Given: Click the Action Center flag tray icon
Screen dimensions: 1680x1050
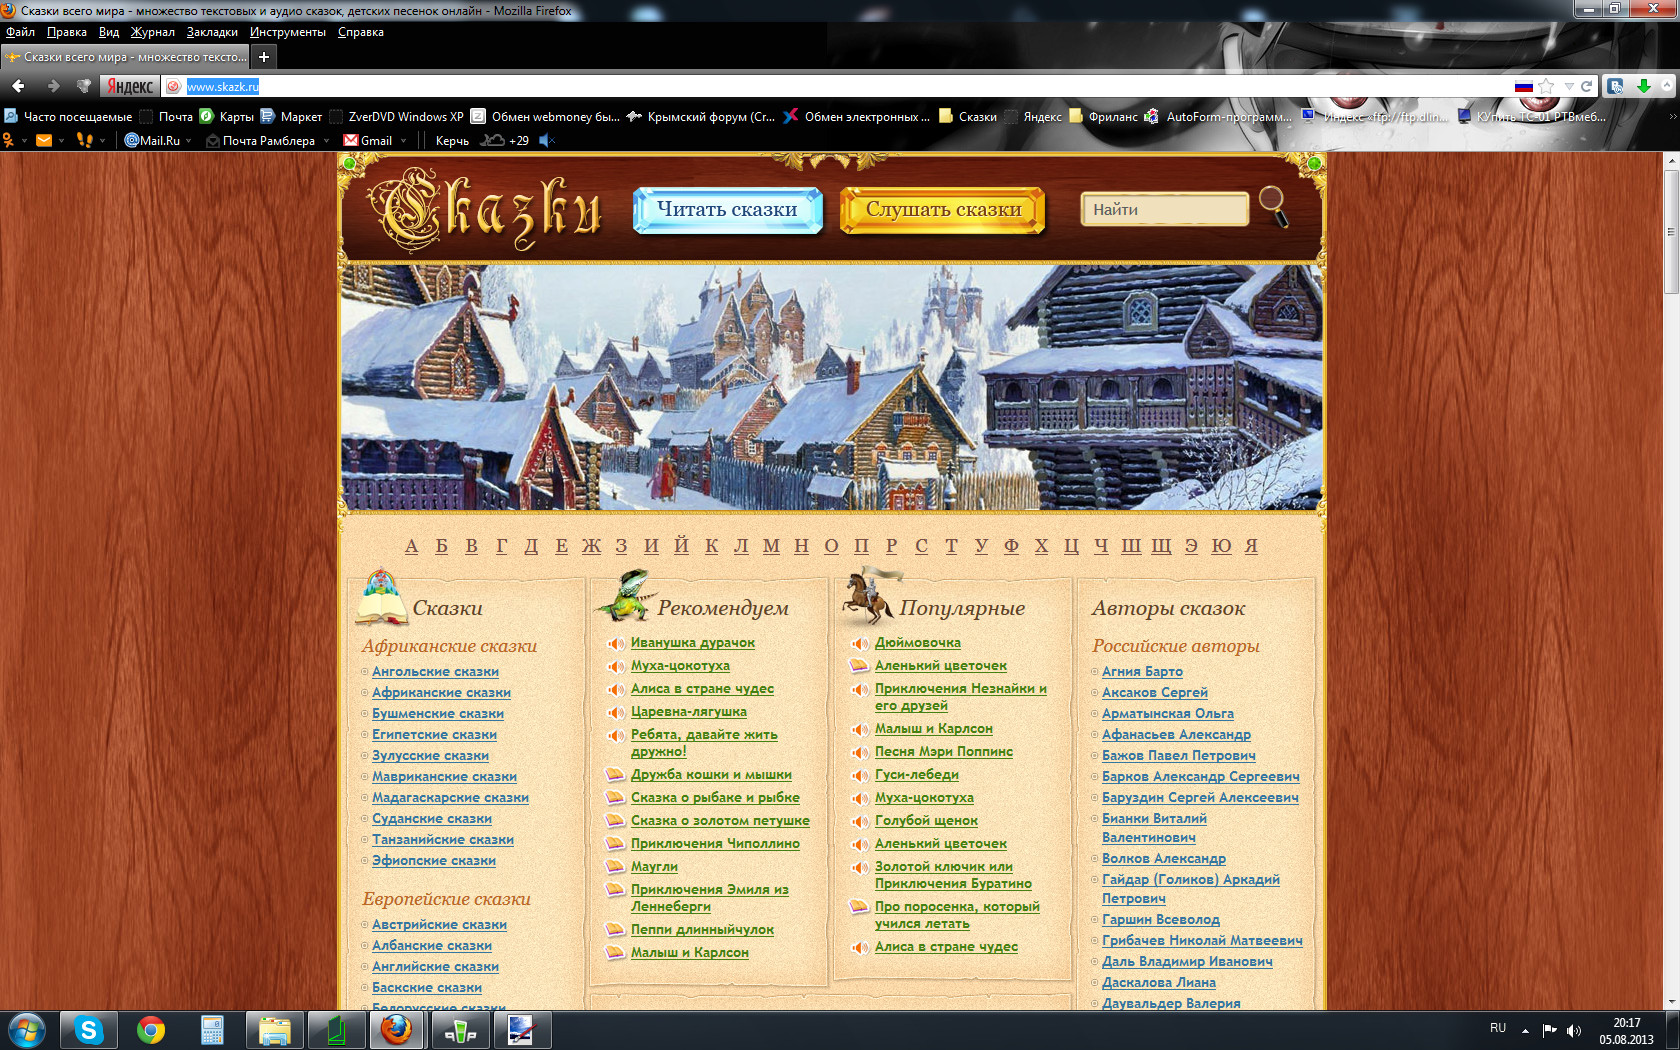Looking at the screenshot, I should (1549, 1030).
